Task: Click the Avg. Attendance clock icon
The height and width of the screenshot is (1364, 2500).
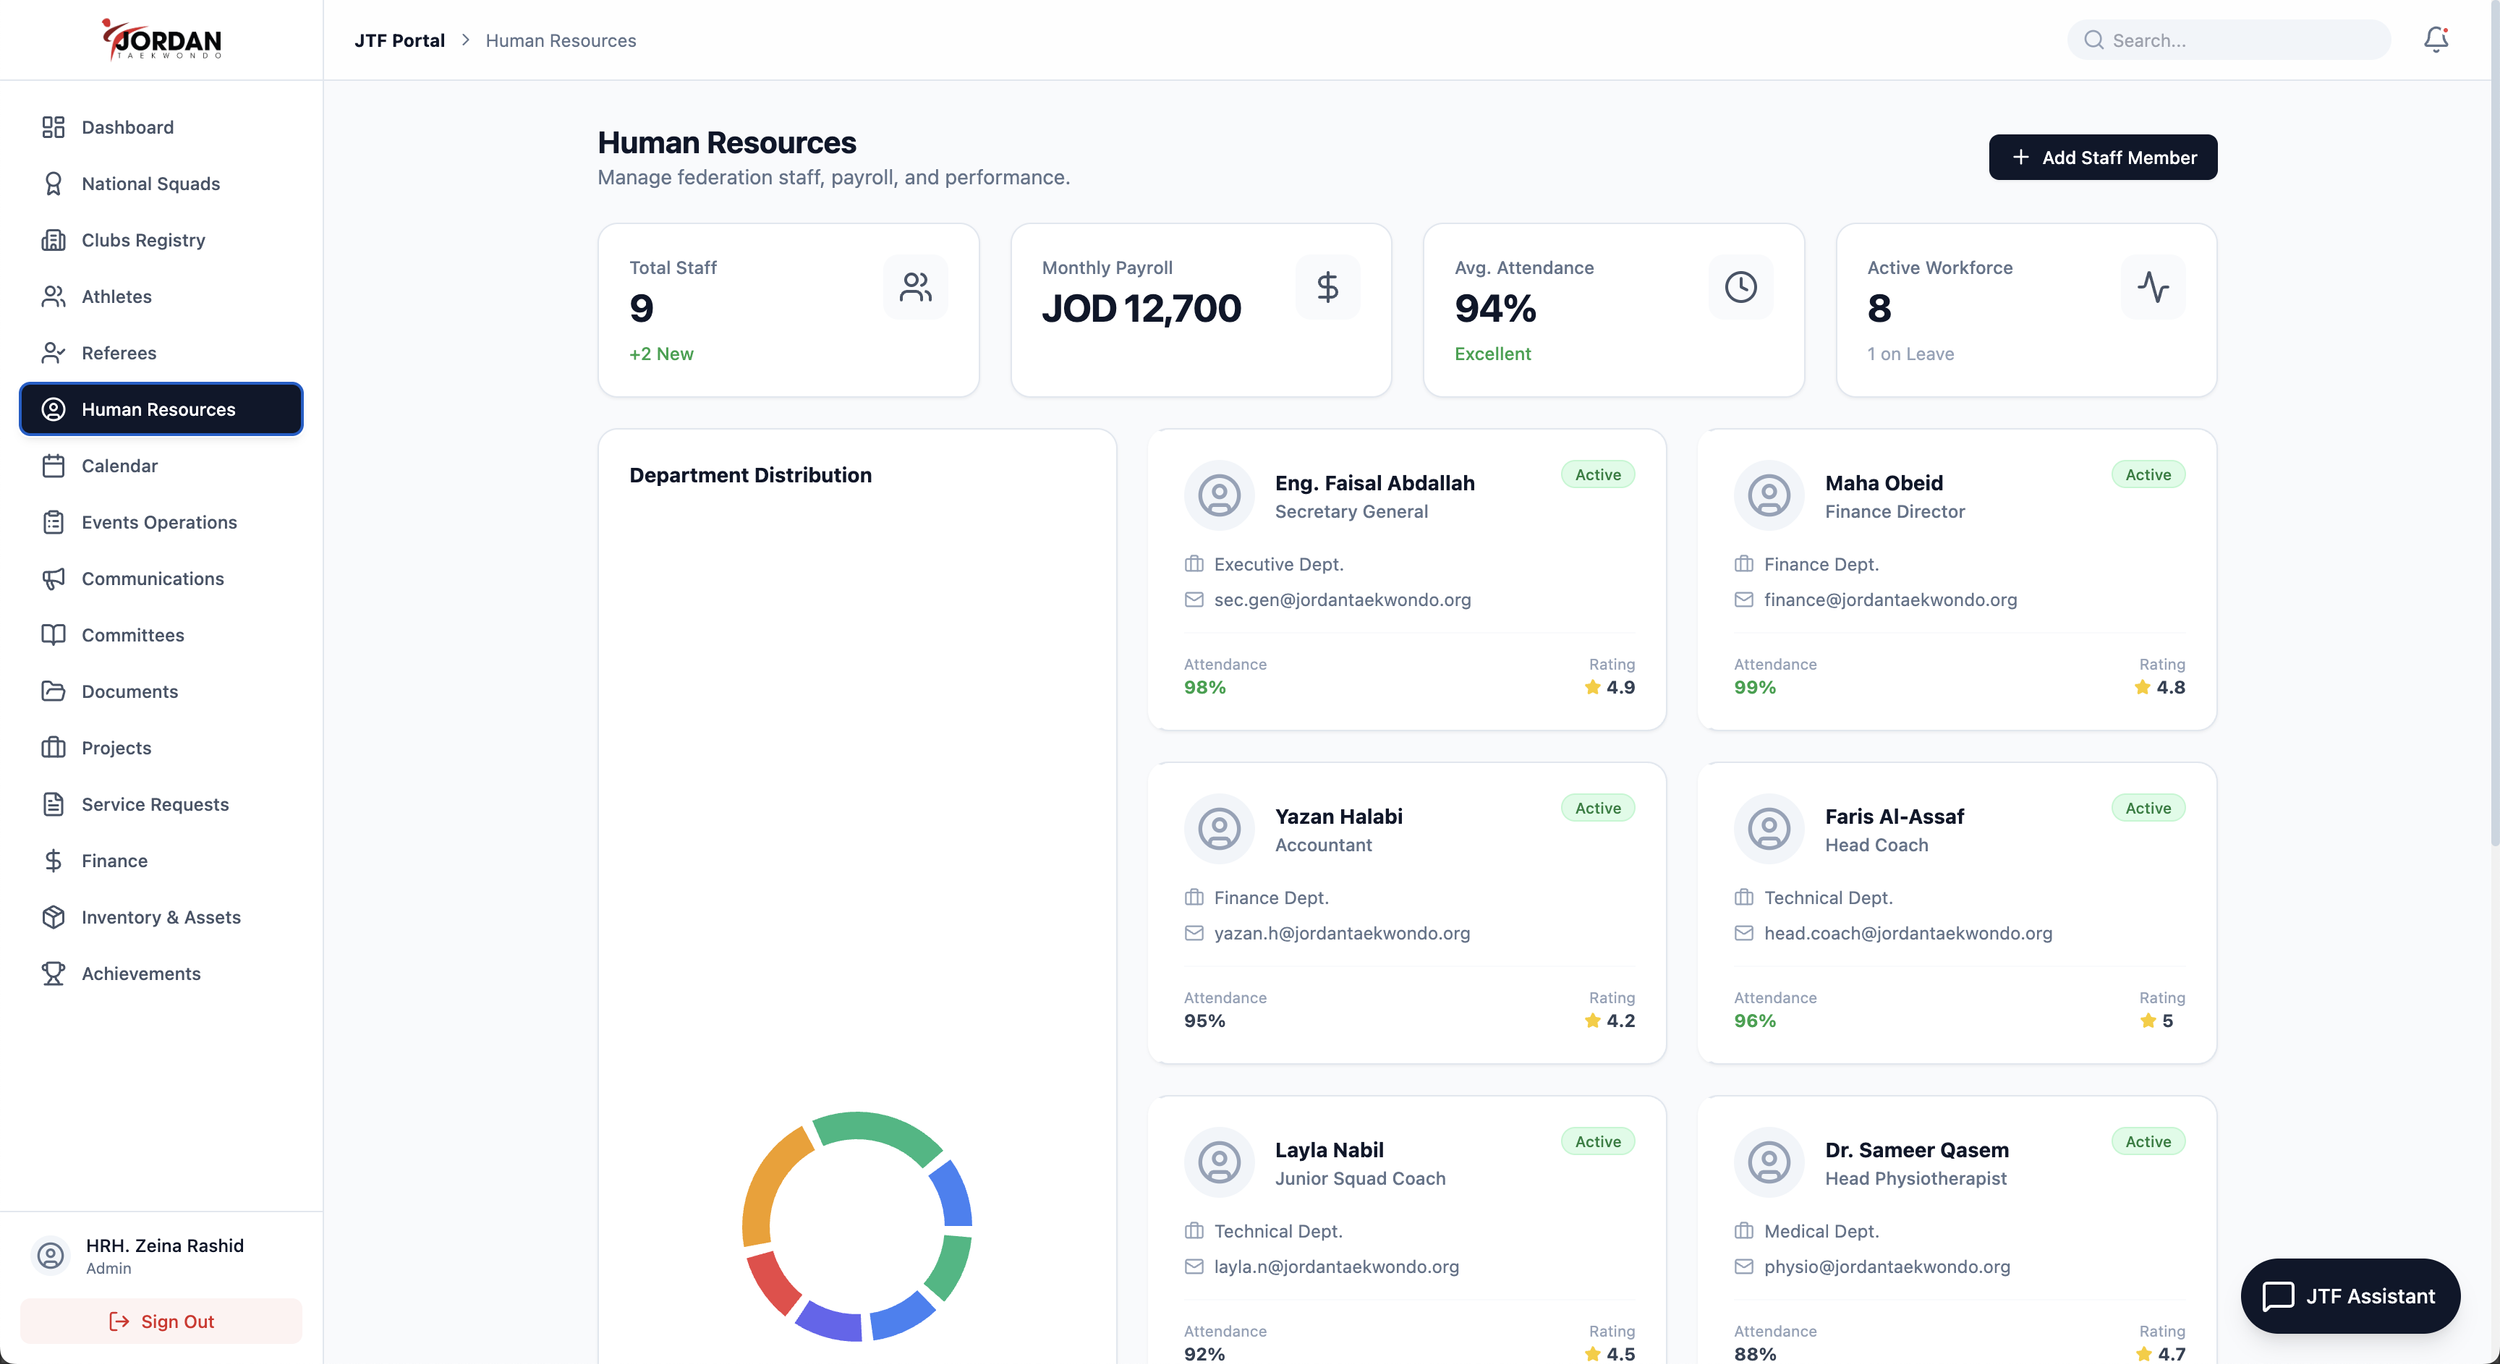Action: [1740, 288]
